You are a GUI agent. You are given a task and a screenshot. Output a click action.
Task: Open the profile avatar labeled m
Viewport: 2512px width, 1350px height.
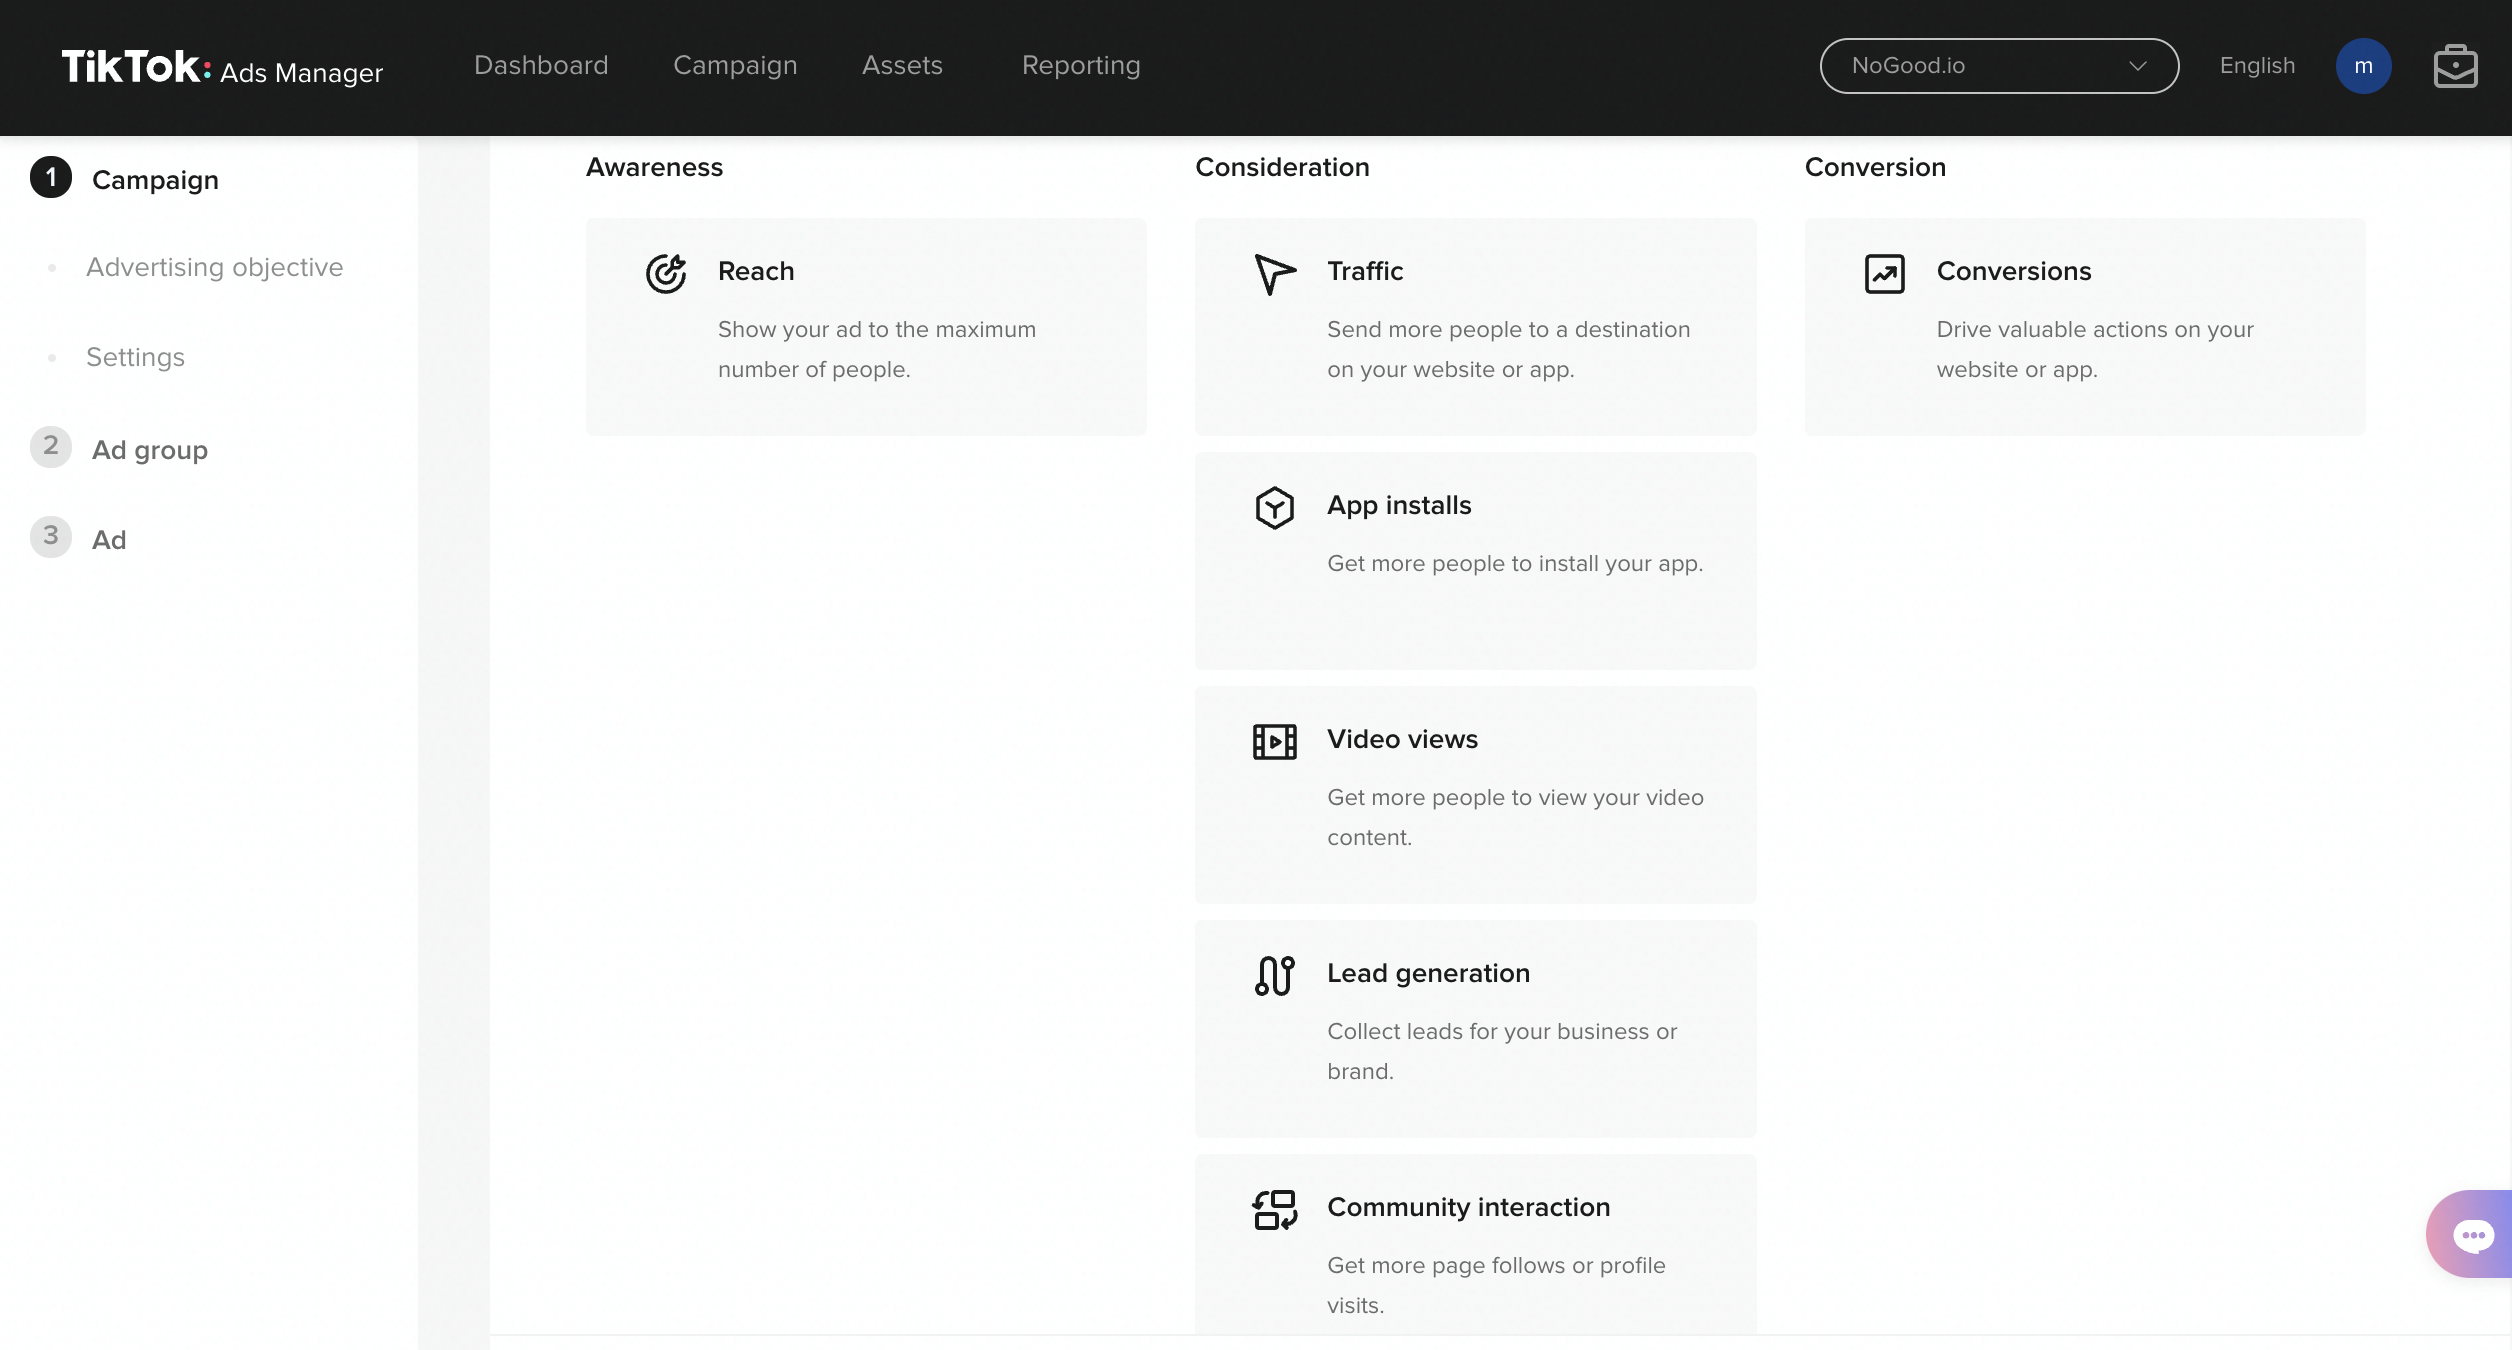tap(2363, 66)
